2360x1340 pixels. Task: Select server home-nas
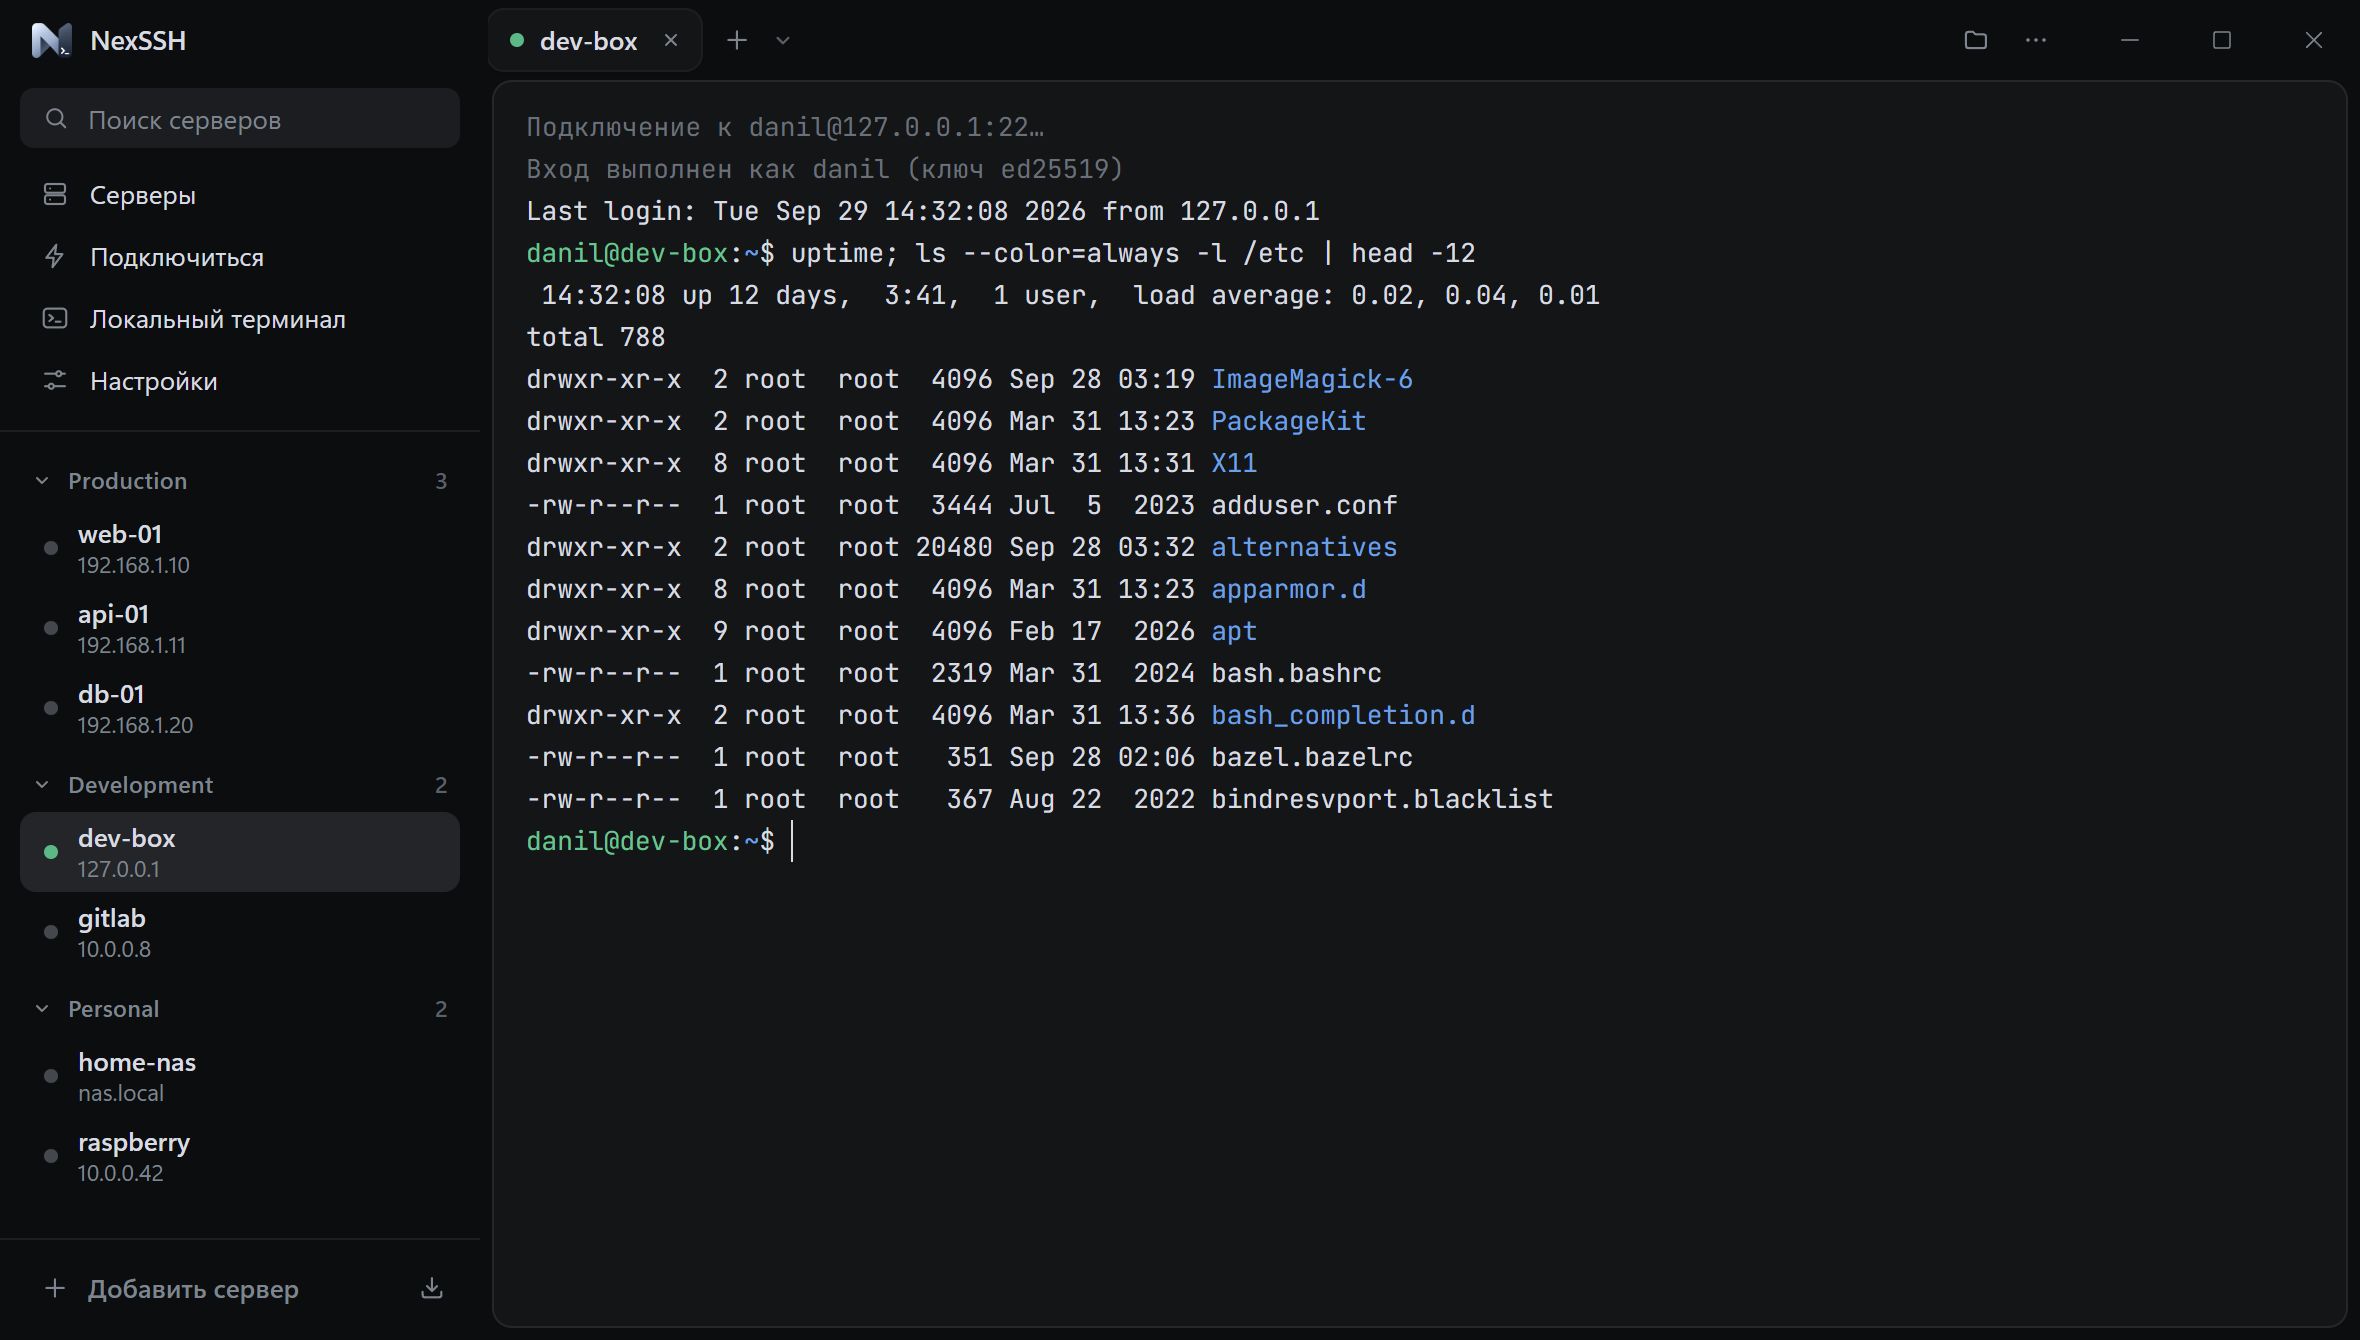click(x=240, y=1076)
